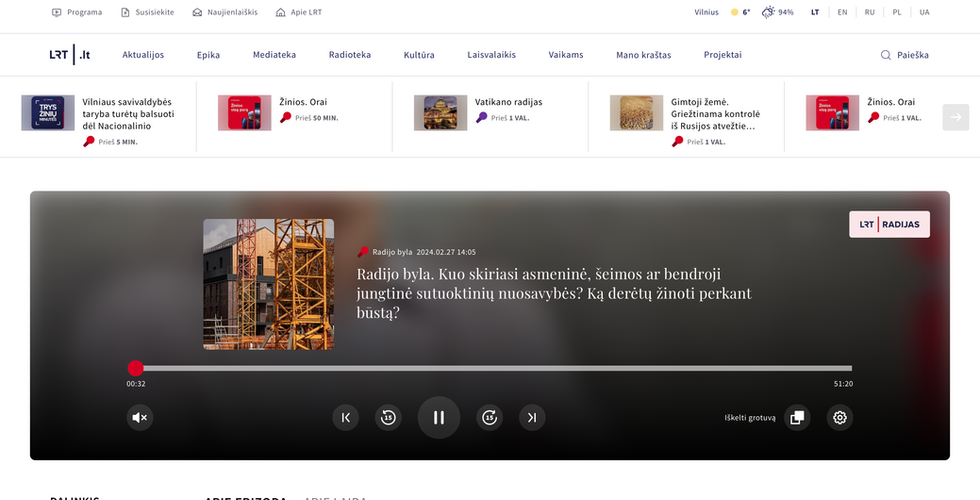Open the Mediateka menu
980x500 pixels.
(x=274, y=55)
